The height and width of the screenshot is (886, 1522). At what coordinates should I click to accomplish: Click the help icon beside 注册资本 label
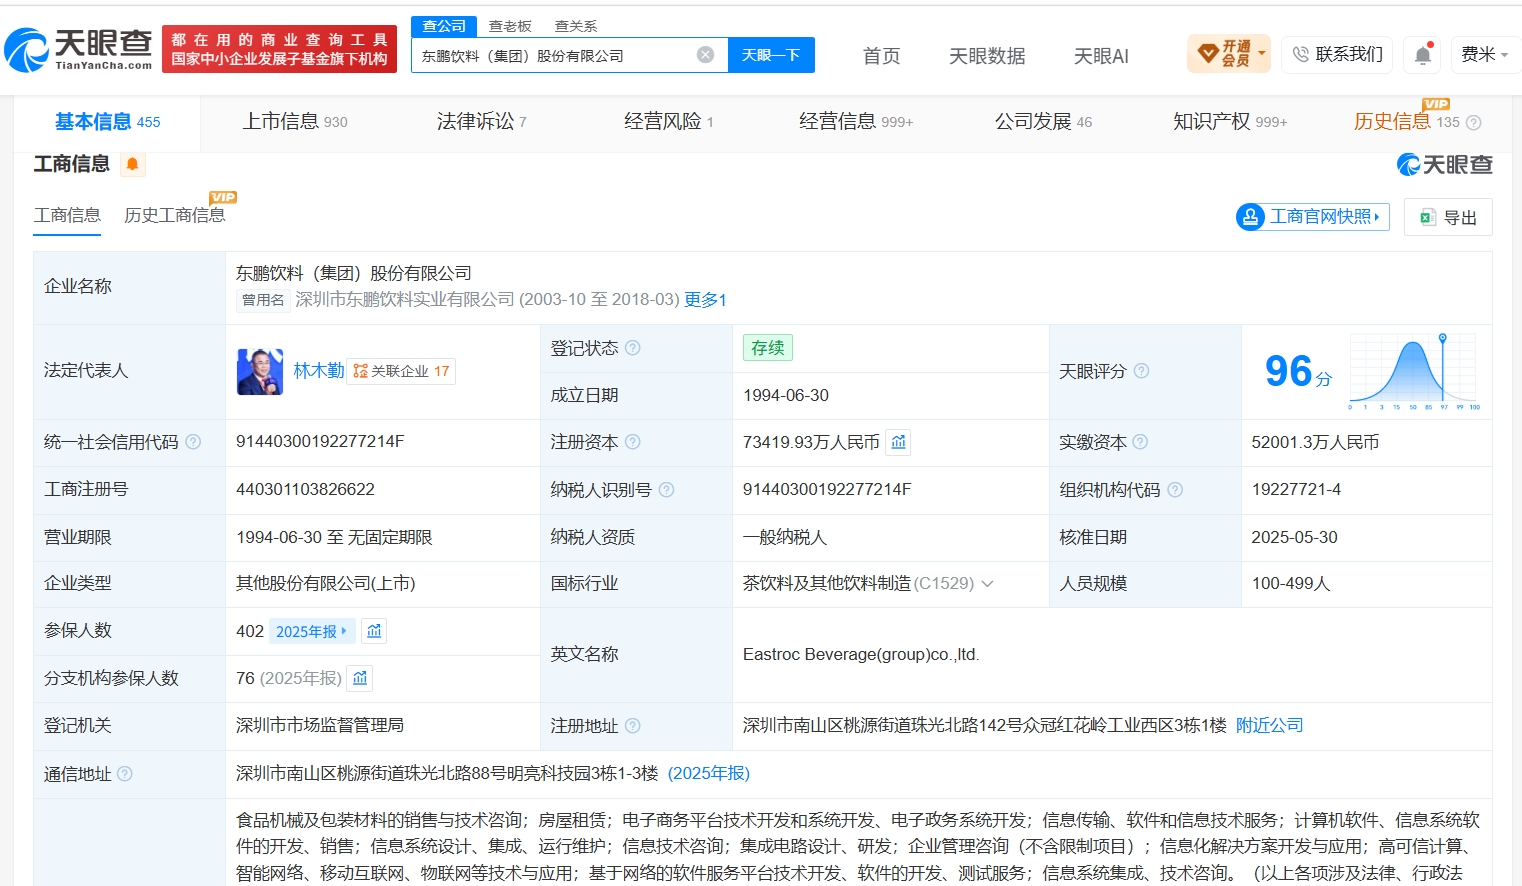633,442
